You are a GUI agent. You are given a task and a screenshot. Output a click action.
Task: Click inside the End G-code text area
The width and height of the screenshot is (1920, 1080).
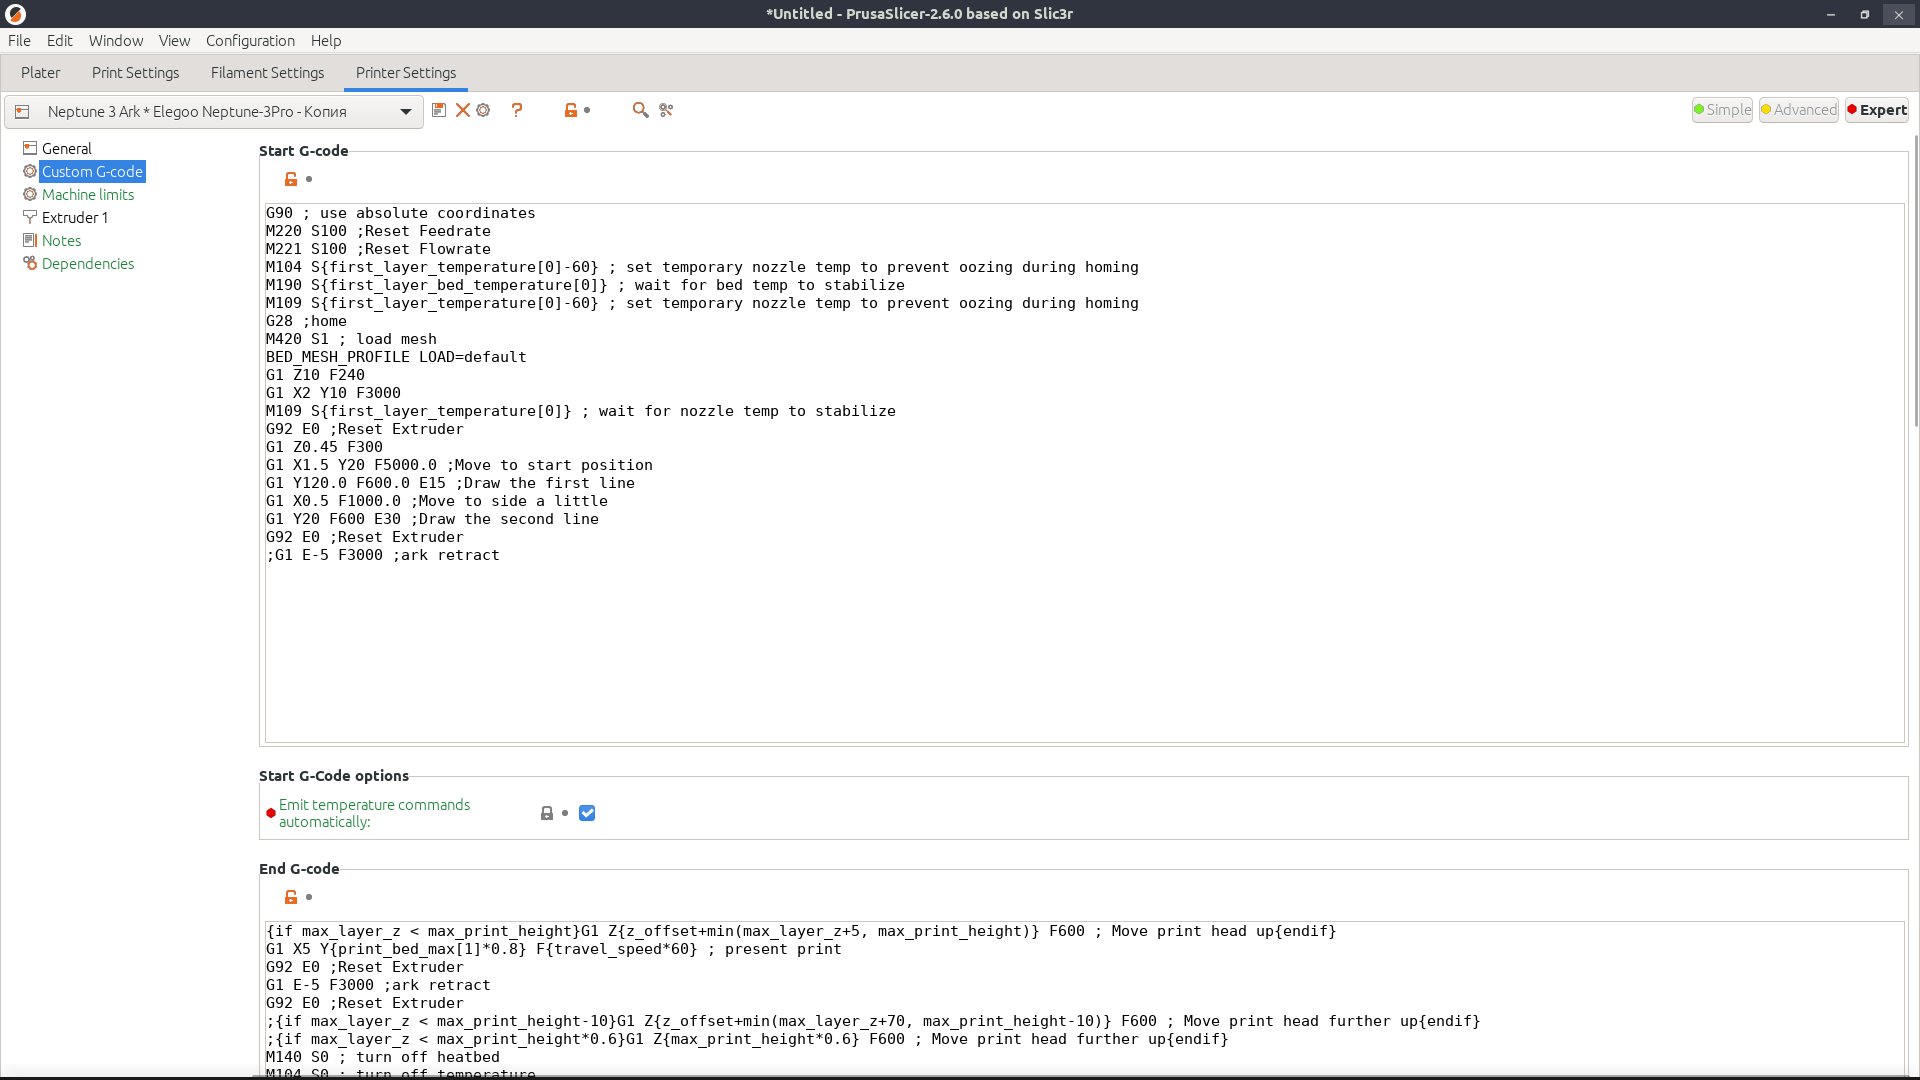tap(1085, 1000)
